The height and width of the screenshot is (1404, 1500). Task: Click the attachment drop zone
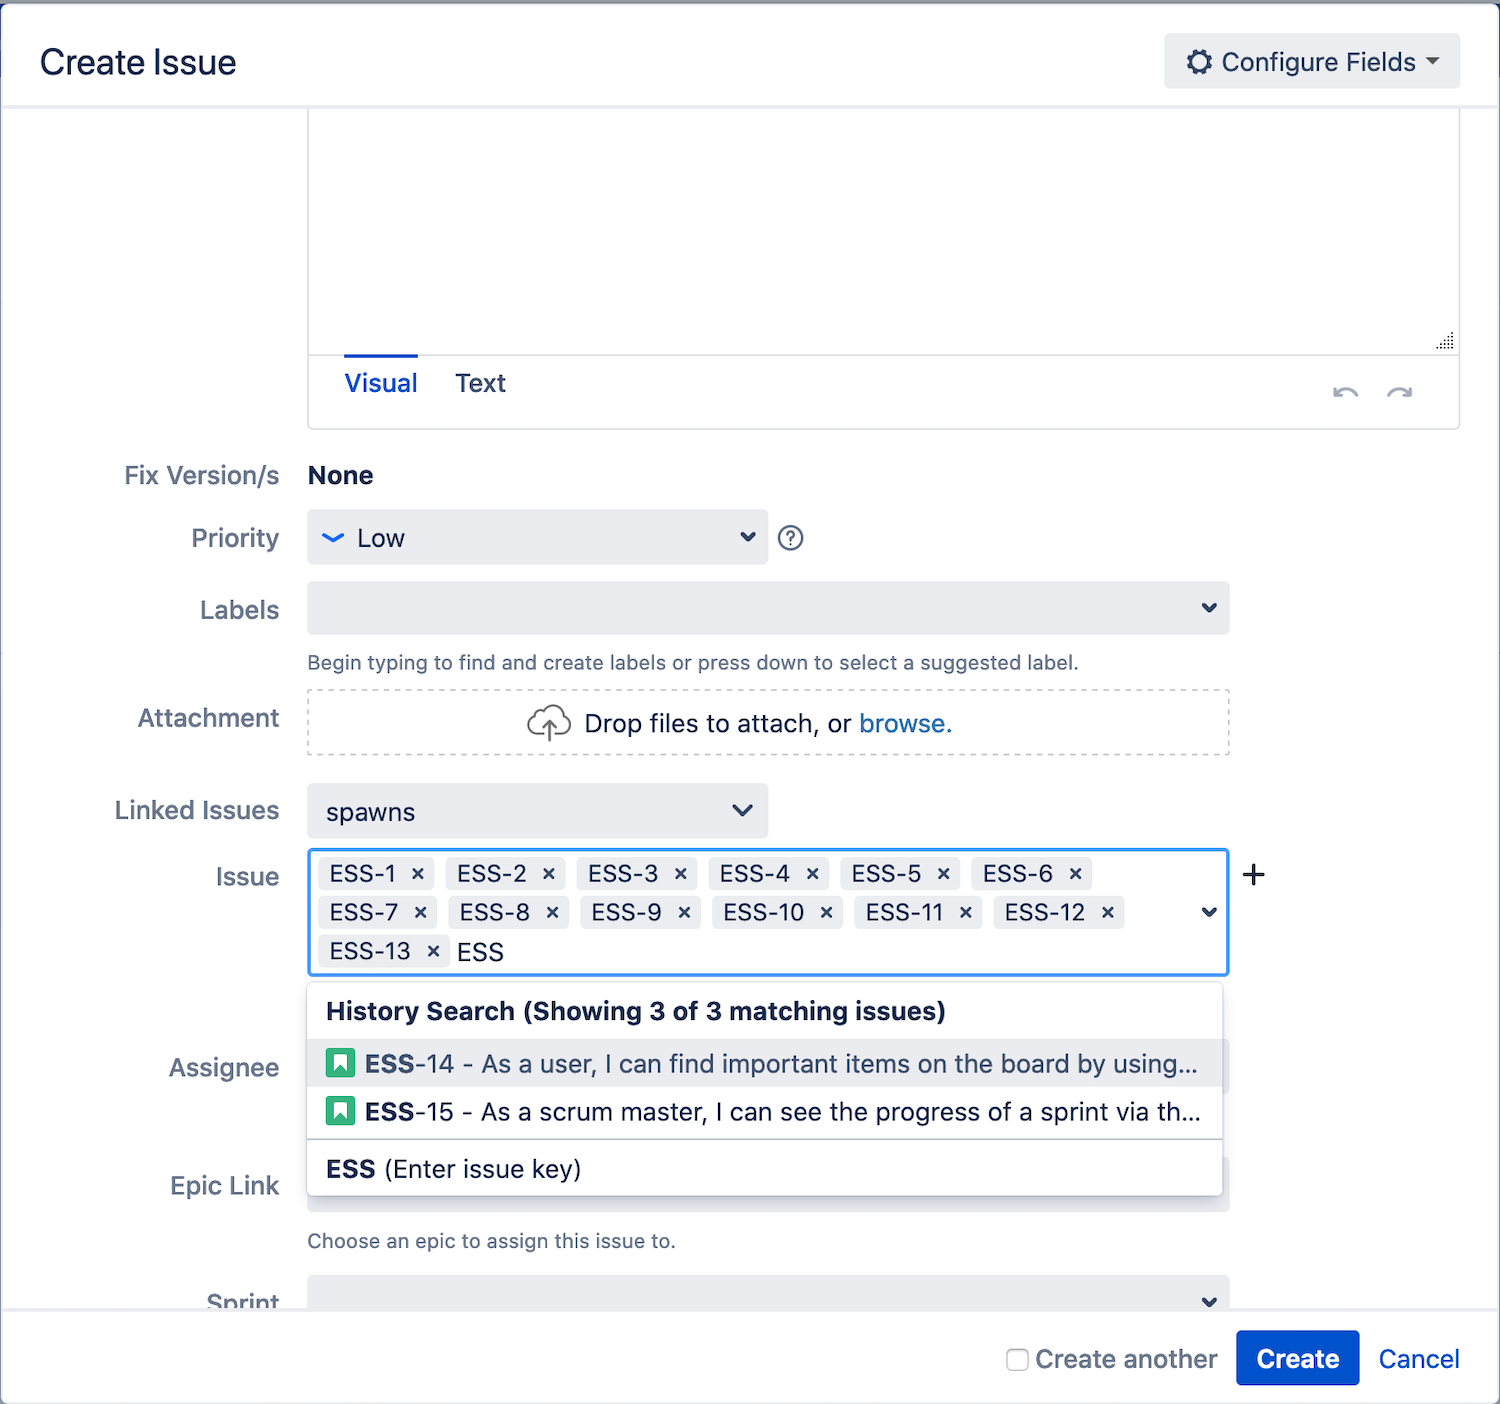pyautogui.click(x=768, y=722)
